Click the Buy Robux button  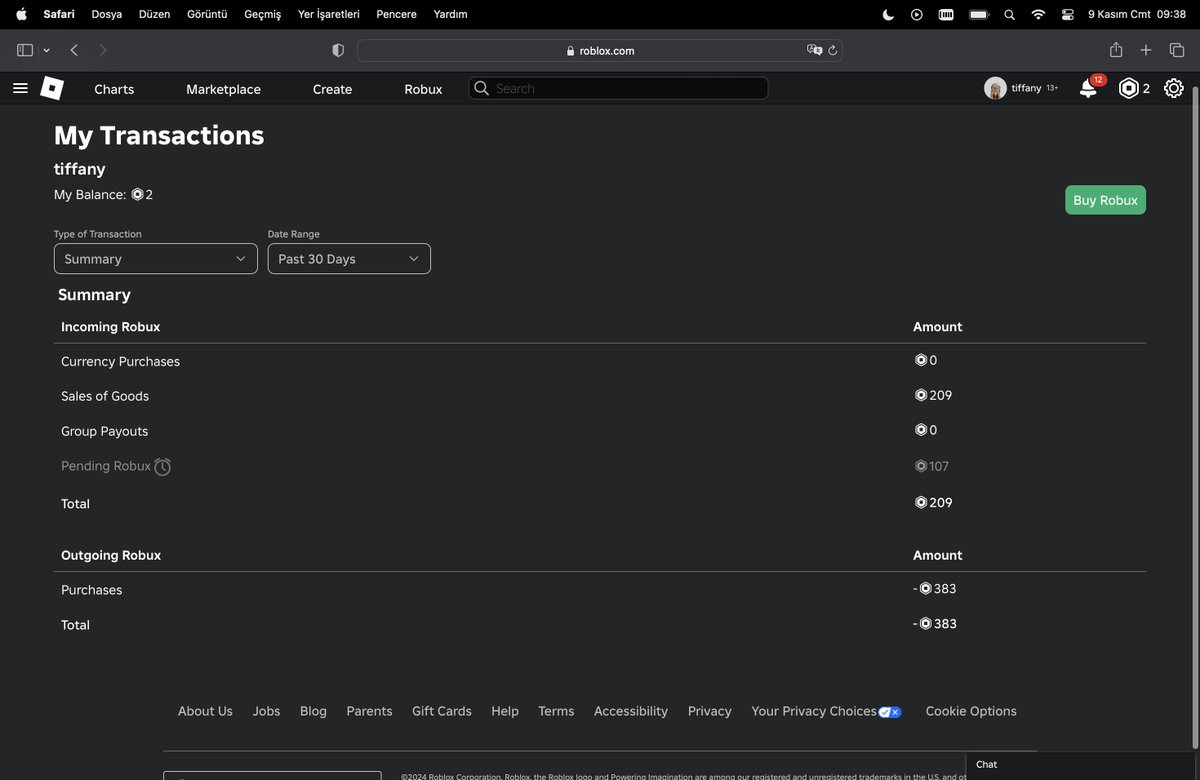tap(1105, 200)
